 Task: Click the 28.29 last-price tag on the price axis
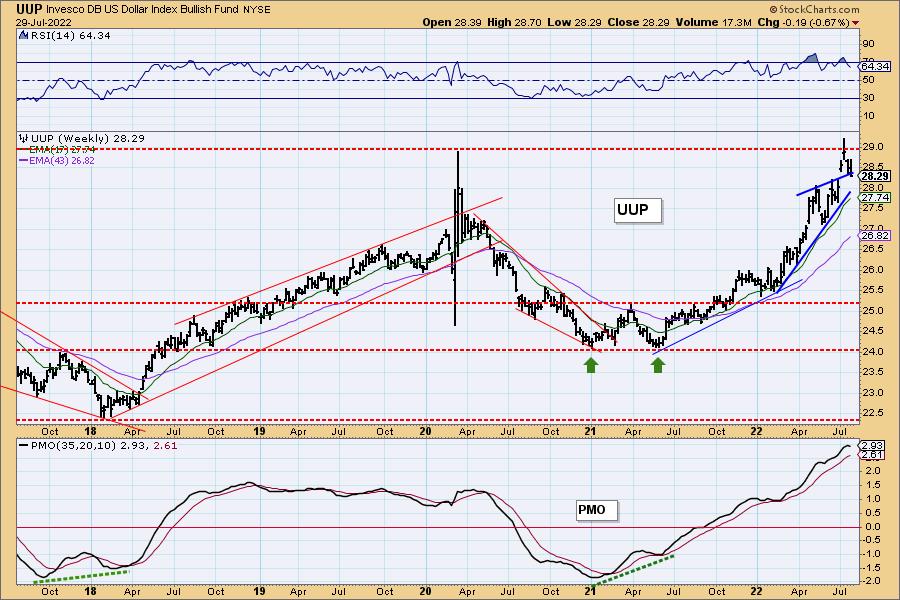tap(876, 176)
